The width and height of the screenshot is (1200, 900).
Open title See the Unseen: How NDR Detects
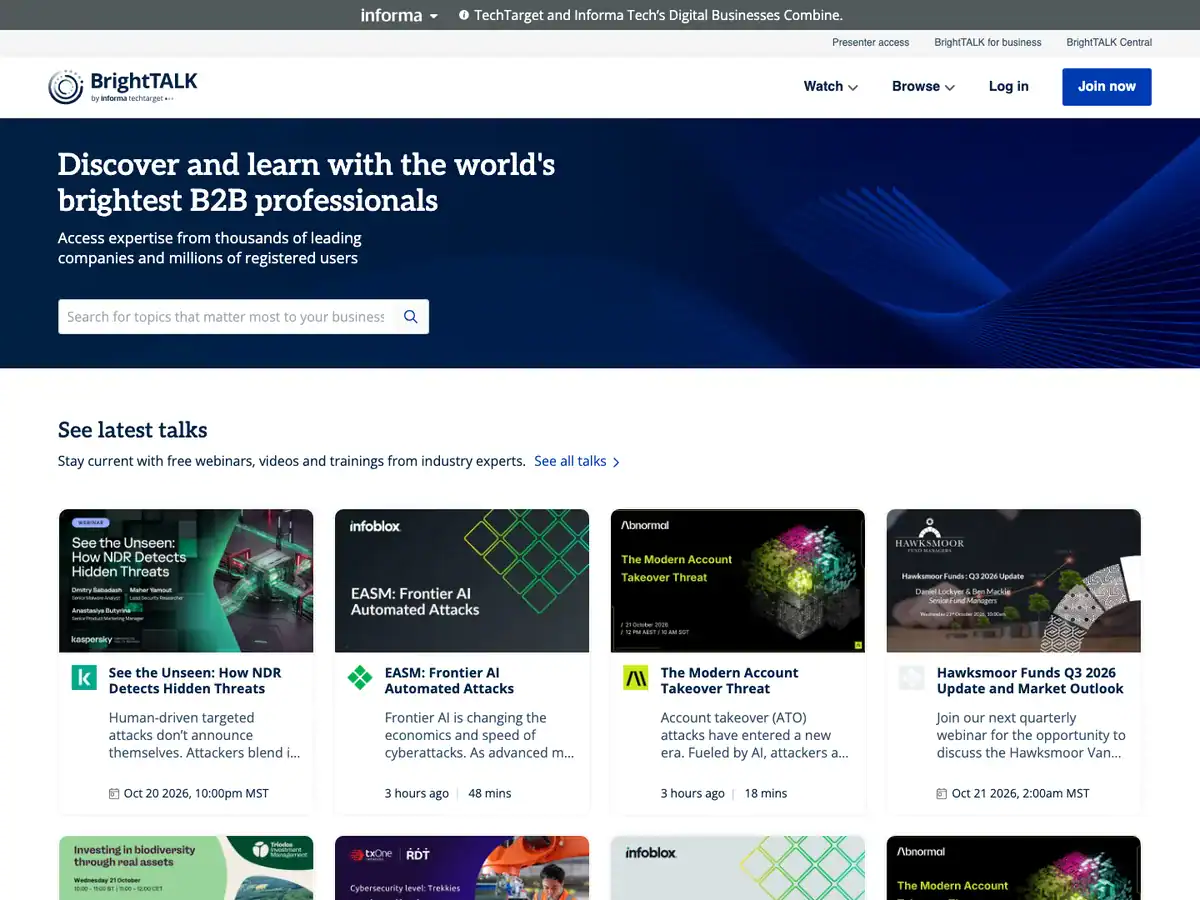point(195,681)
